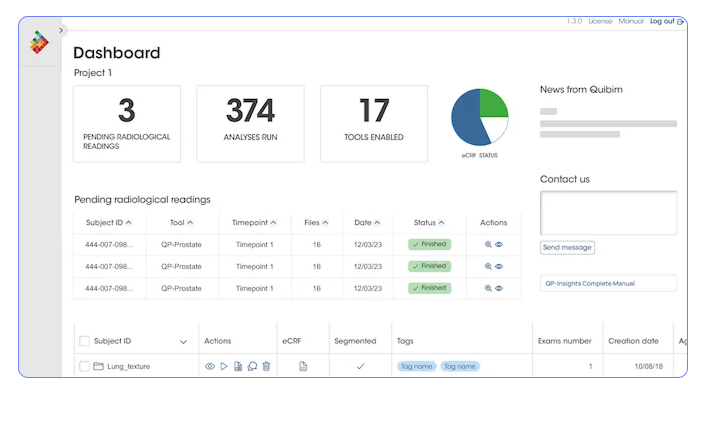
Task: Click the Contact us message text box
Action: tap(608, 213)
